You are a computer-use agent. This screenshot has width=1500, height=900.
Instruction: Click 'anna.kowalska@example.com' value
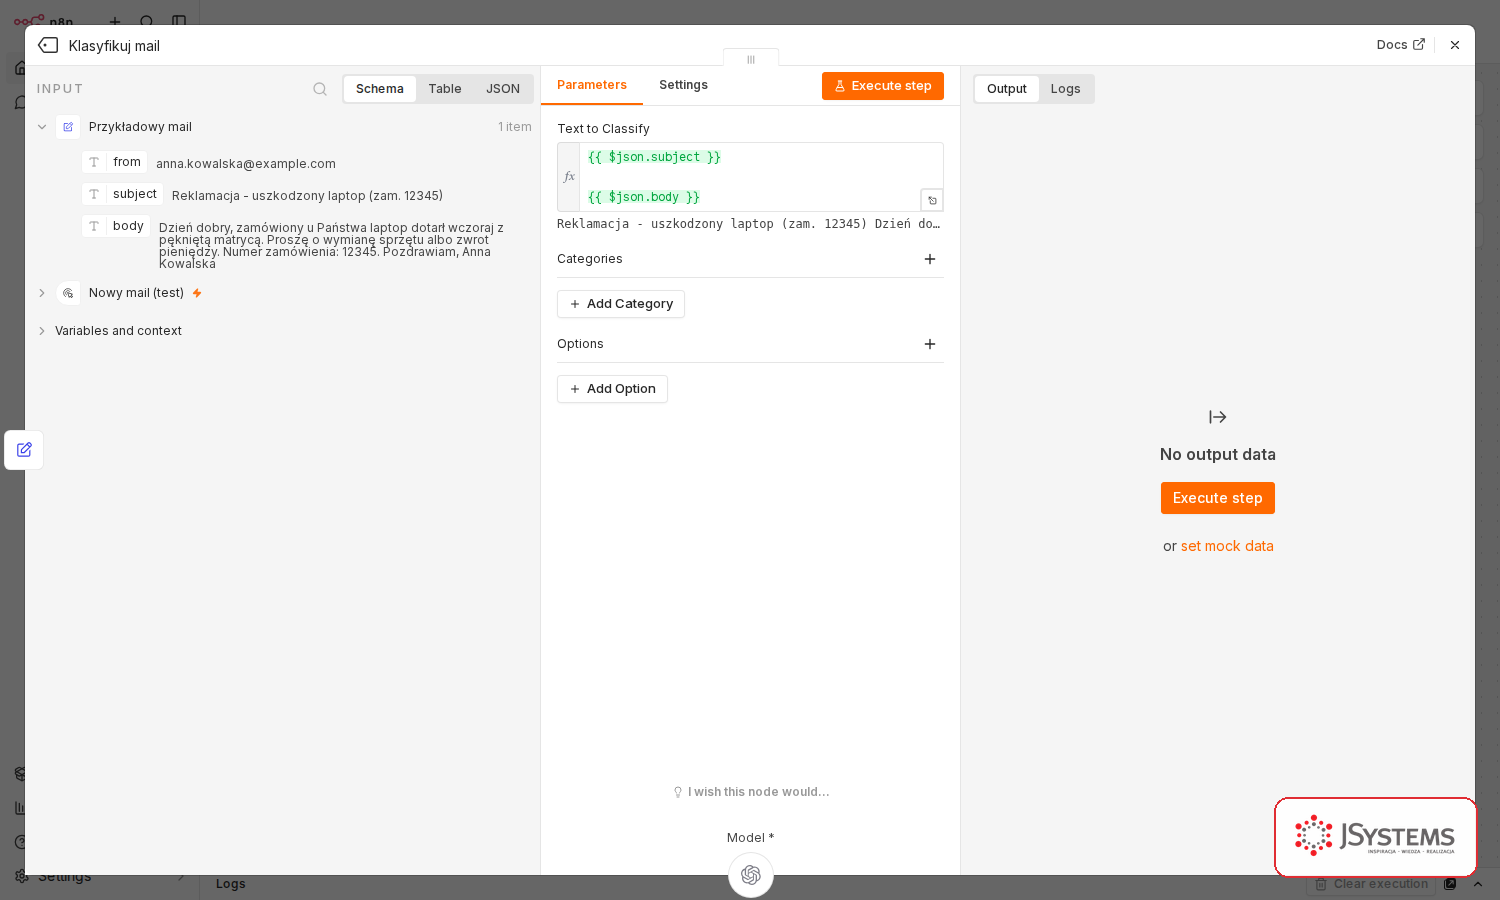click(x=246, y=164)
